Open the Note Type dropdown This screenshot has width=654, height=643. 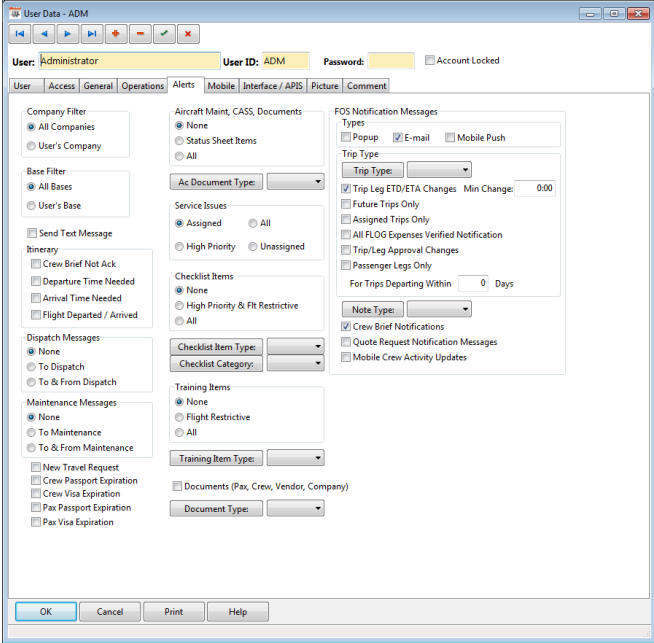pyautogui.click(x=439, y=309)
